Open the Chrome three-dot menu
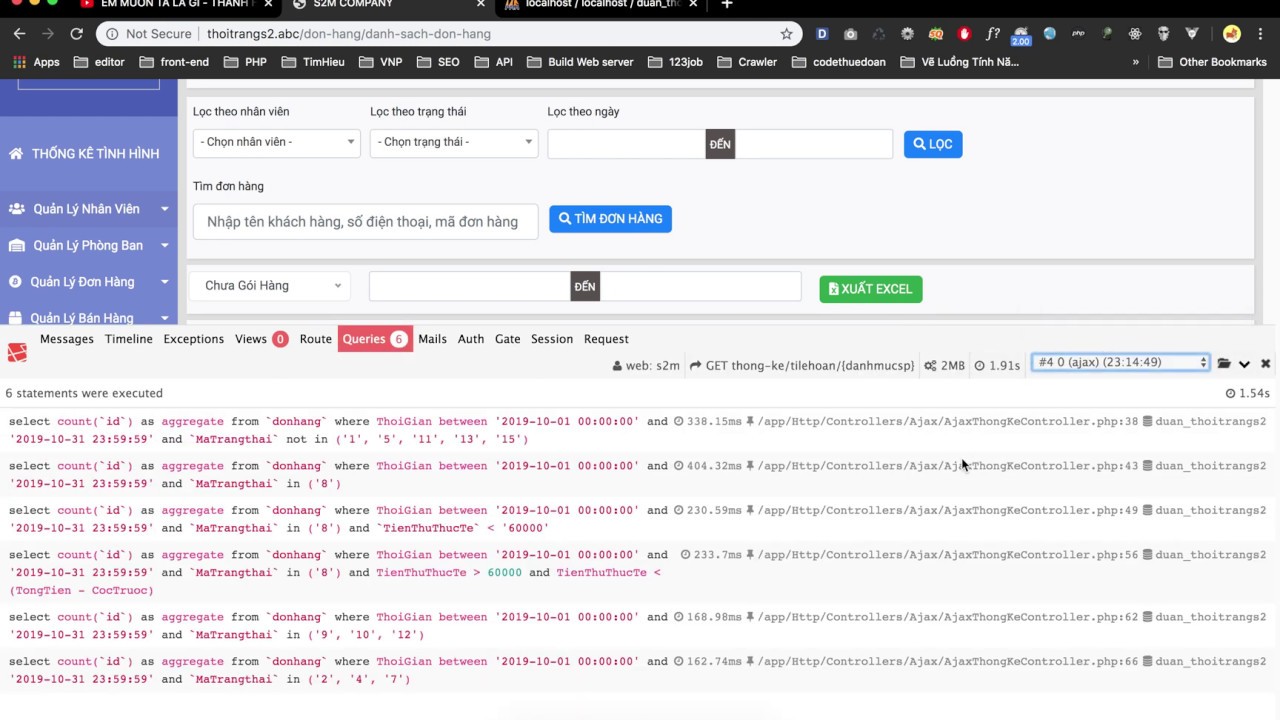The height and width of the screenshot is (720, 1280). pyautogui.click(x=1262, y=34)
